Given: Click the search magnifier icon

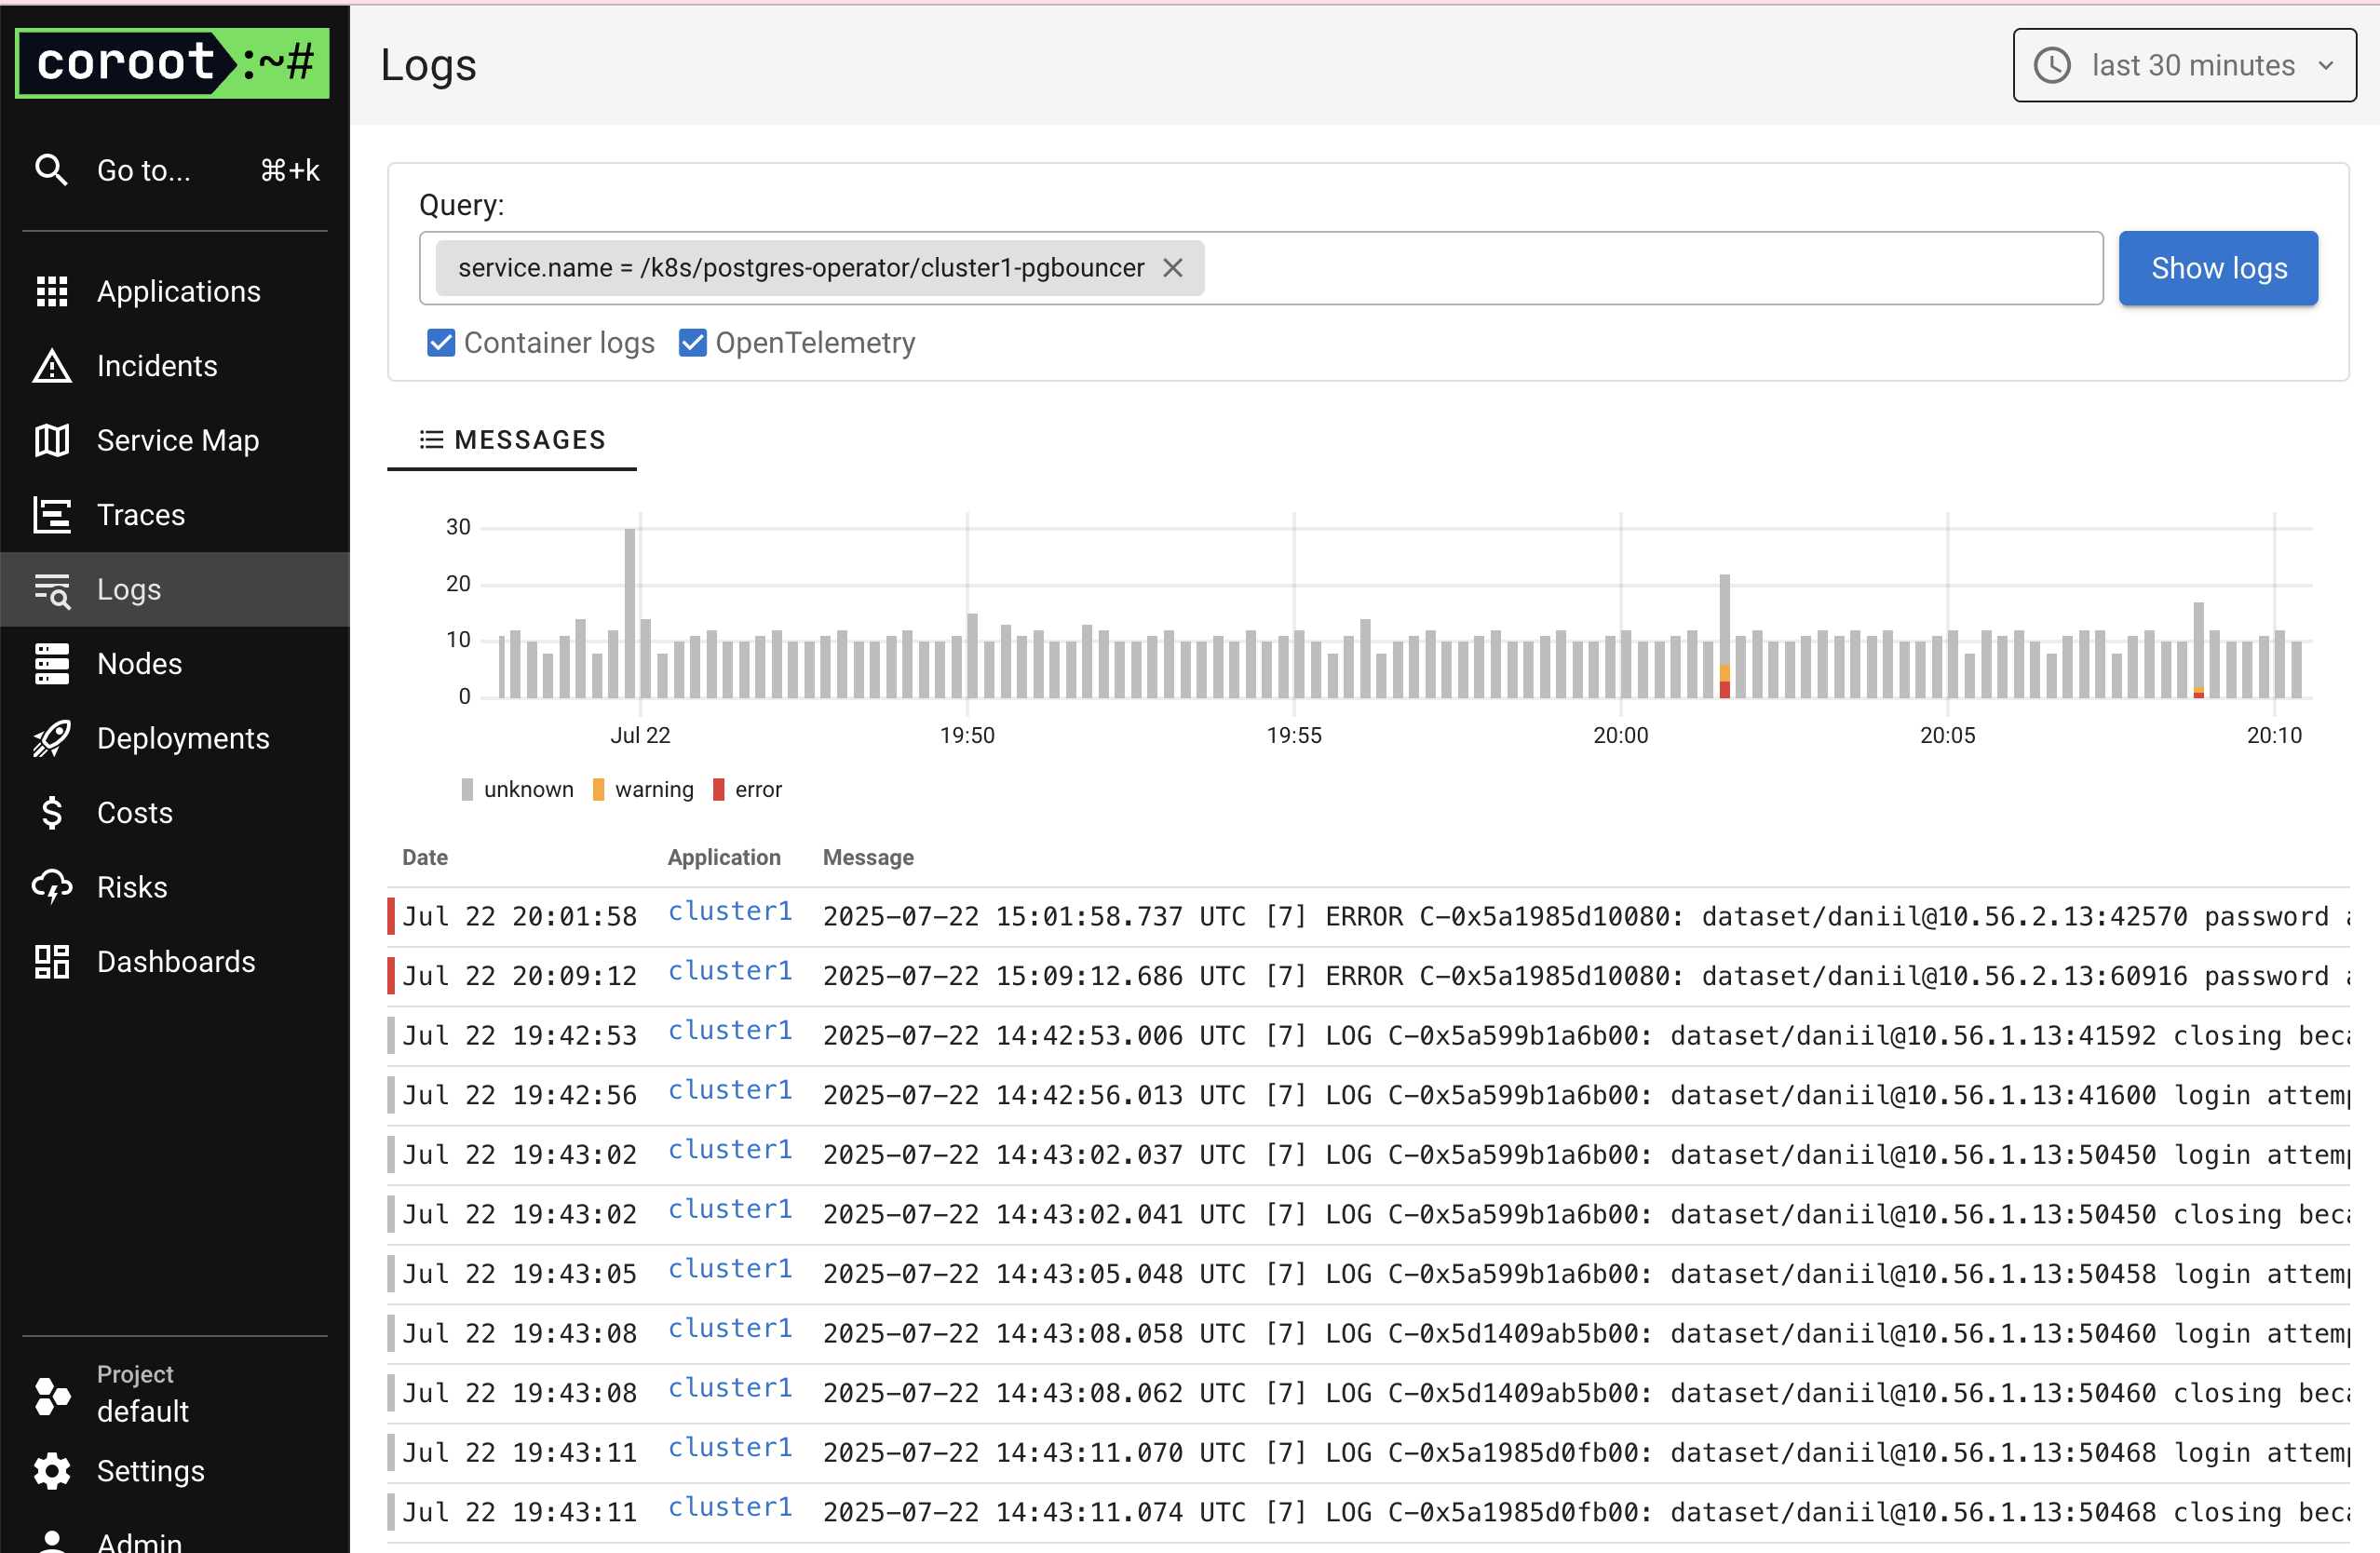Looking at the screenshot, I should [51, 170].
